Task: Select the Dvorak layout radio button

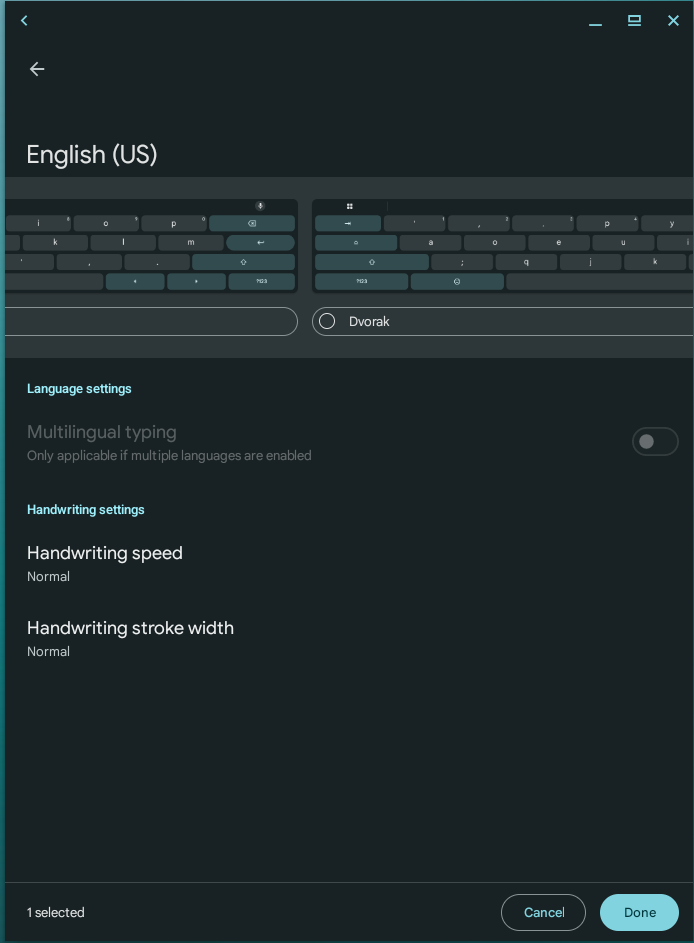Action: pyautogui.click(x=327, y=321)
